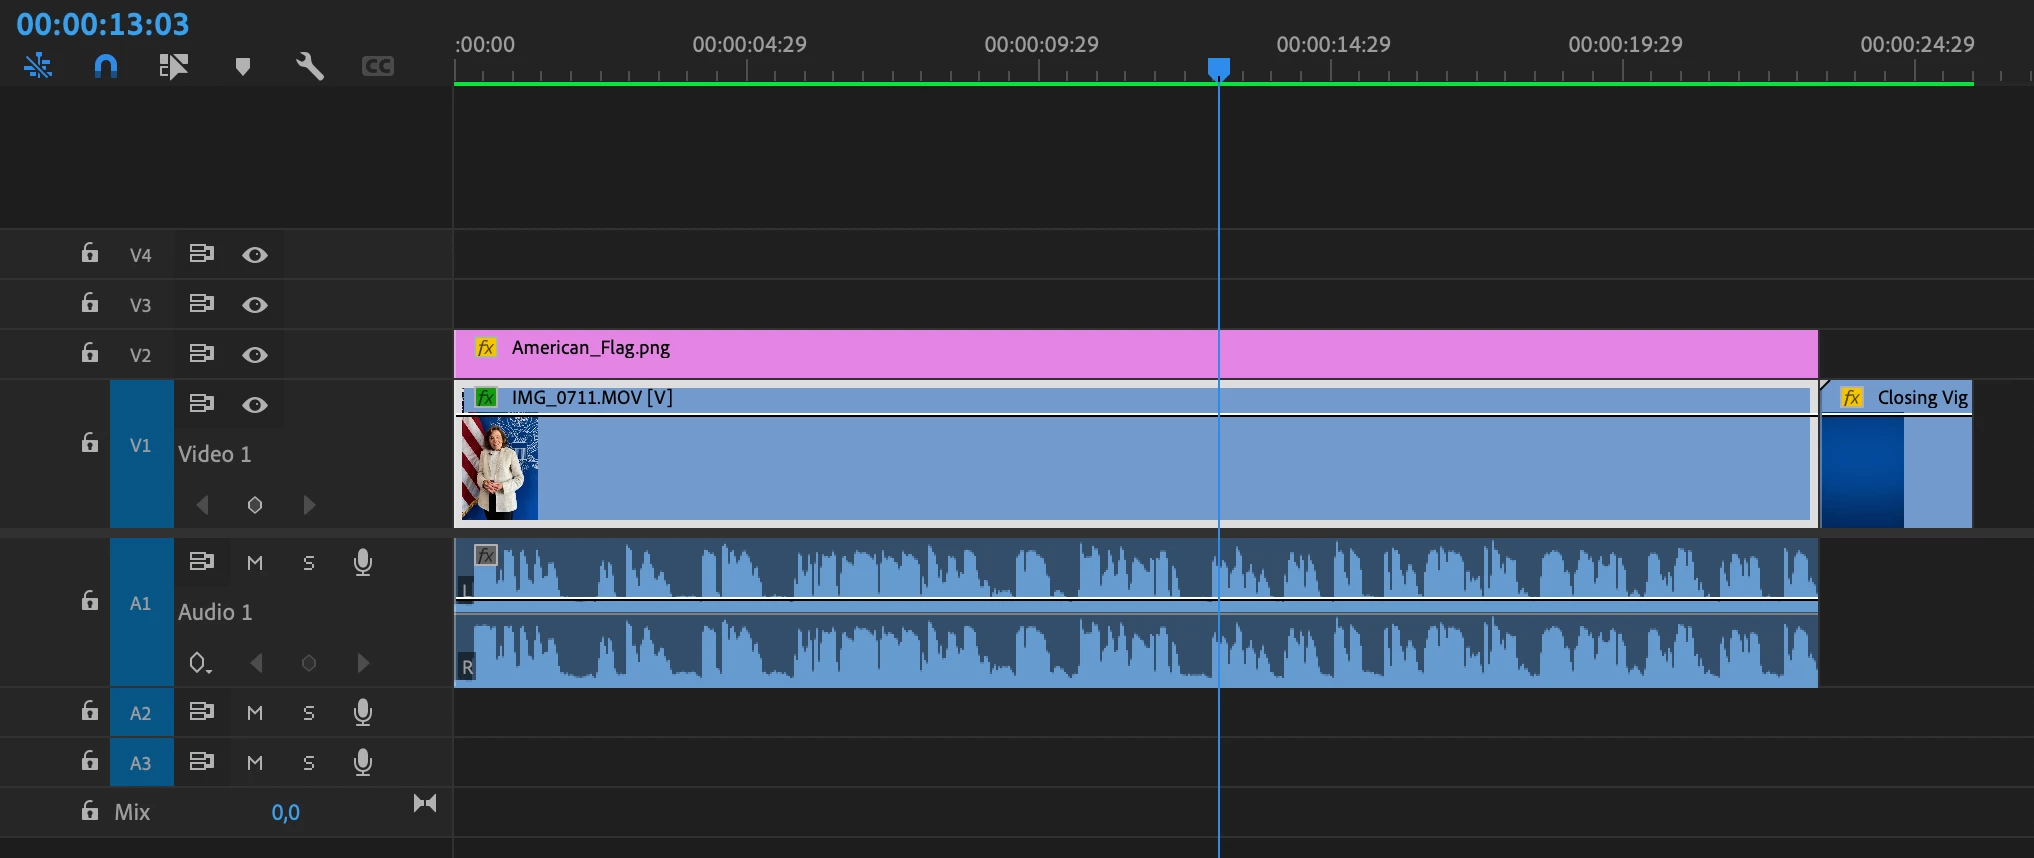Toggle lock on track A2

click(90, 711)
